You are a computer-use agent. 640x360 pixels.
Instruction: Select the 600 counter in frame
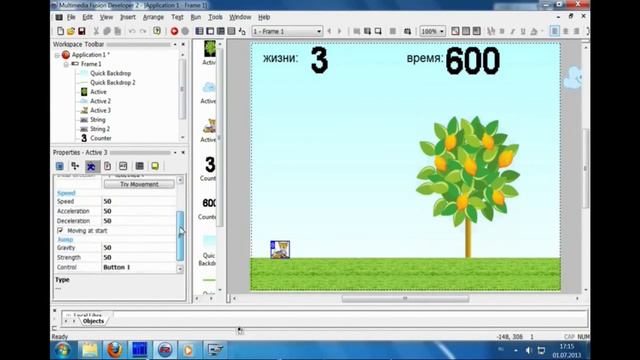click(x=473, y=61)
